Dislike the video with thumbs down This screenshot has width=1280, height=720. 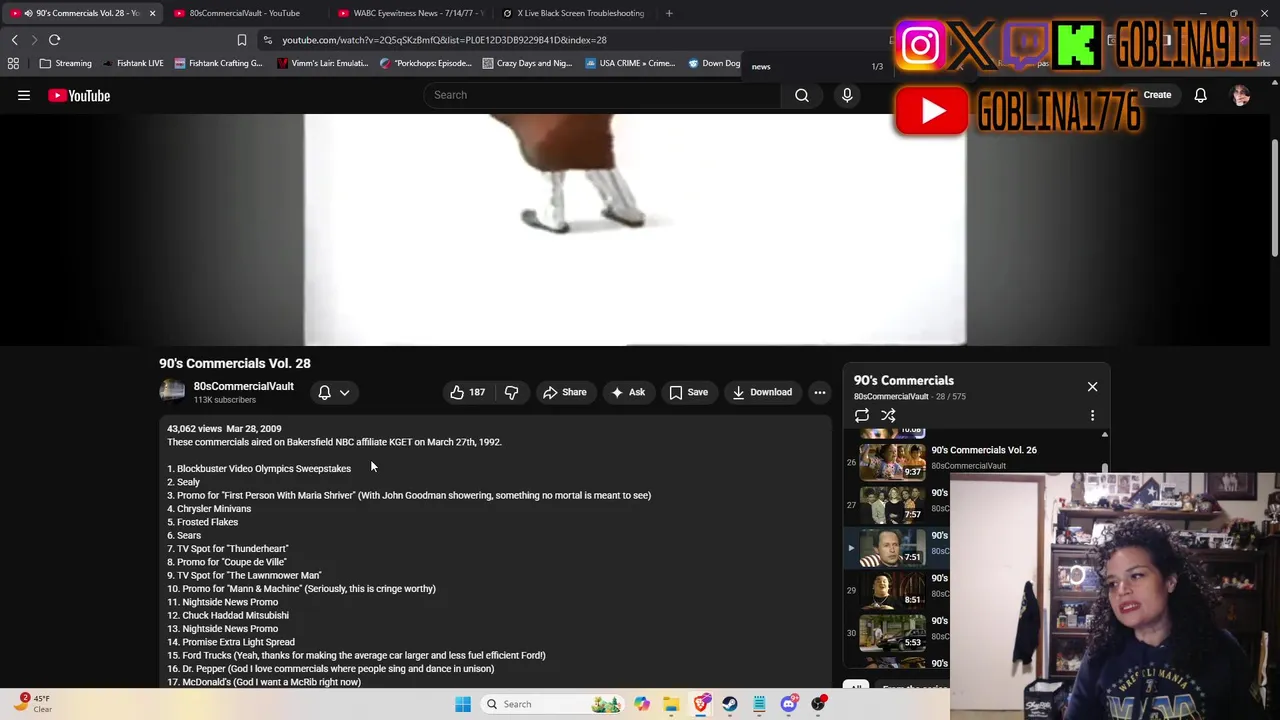pyautogui.click(x=511, y=392)
